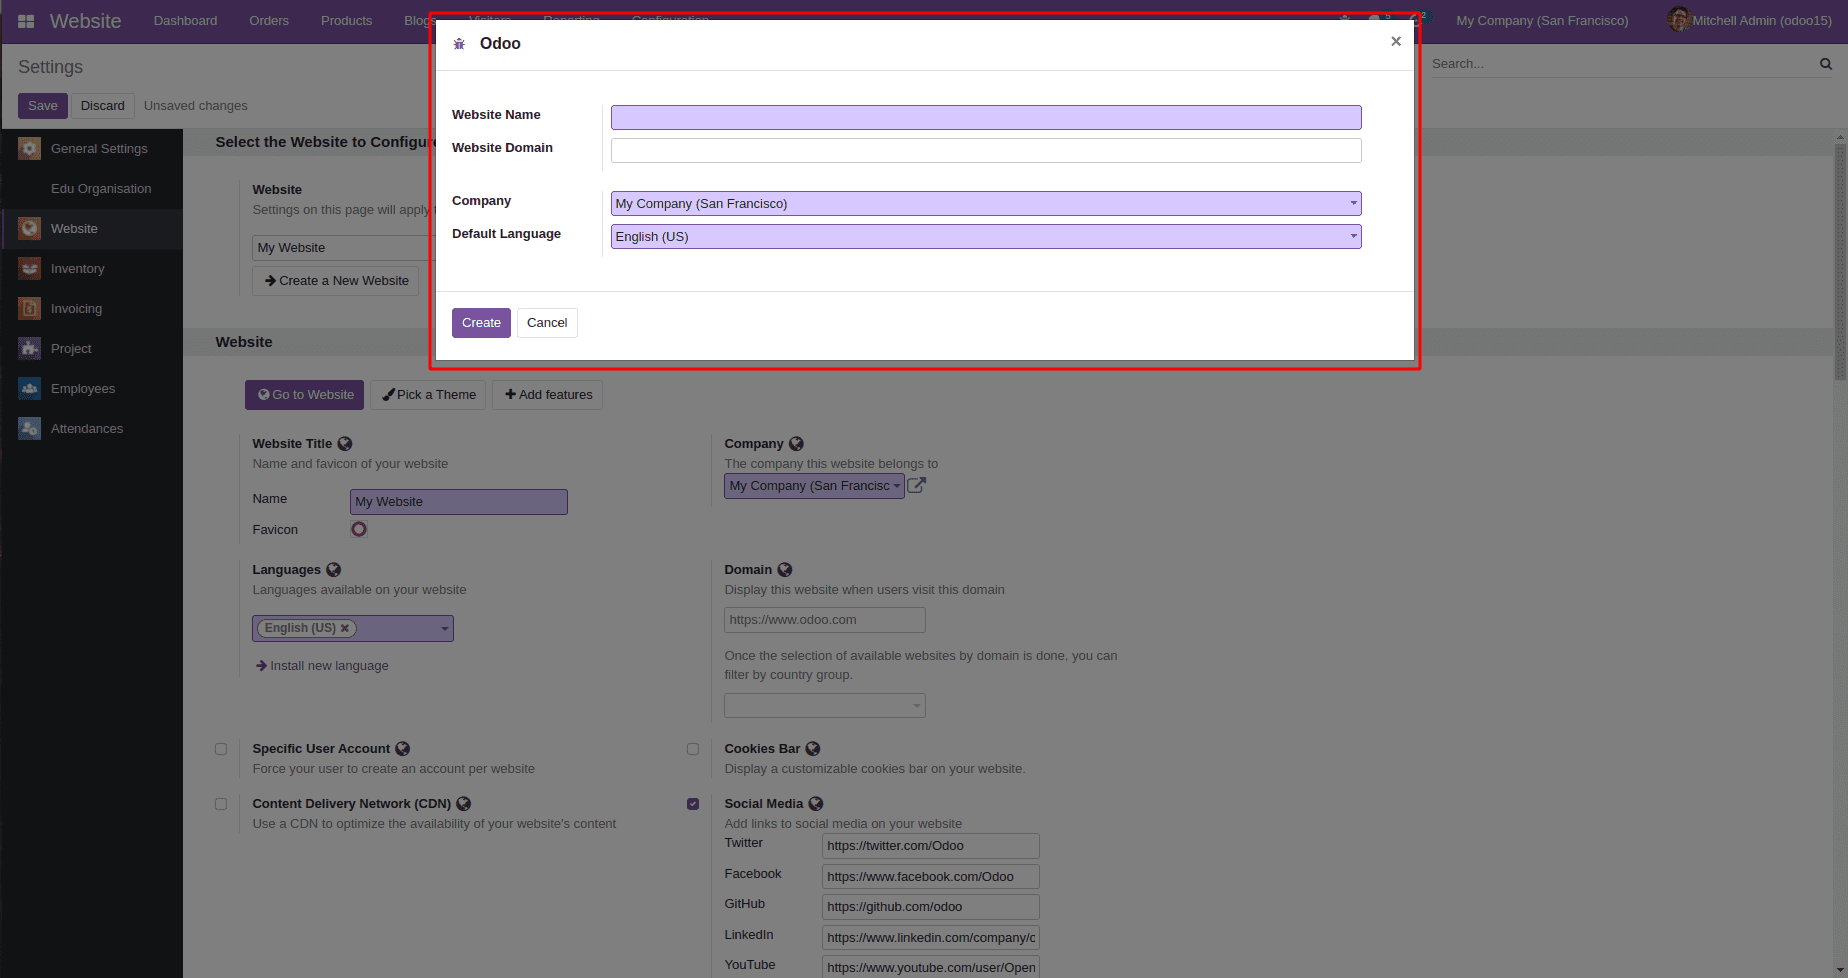Click globe icon next to Social Media

tap(816, 804)
